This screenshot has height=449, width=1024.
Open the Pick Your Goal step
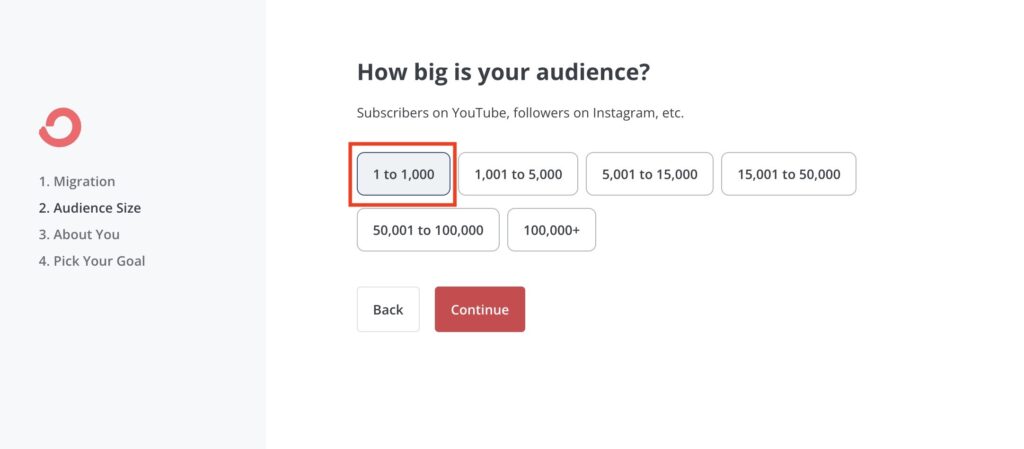(x=92, y=261)
